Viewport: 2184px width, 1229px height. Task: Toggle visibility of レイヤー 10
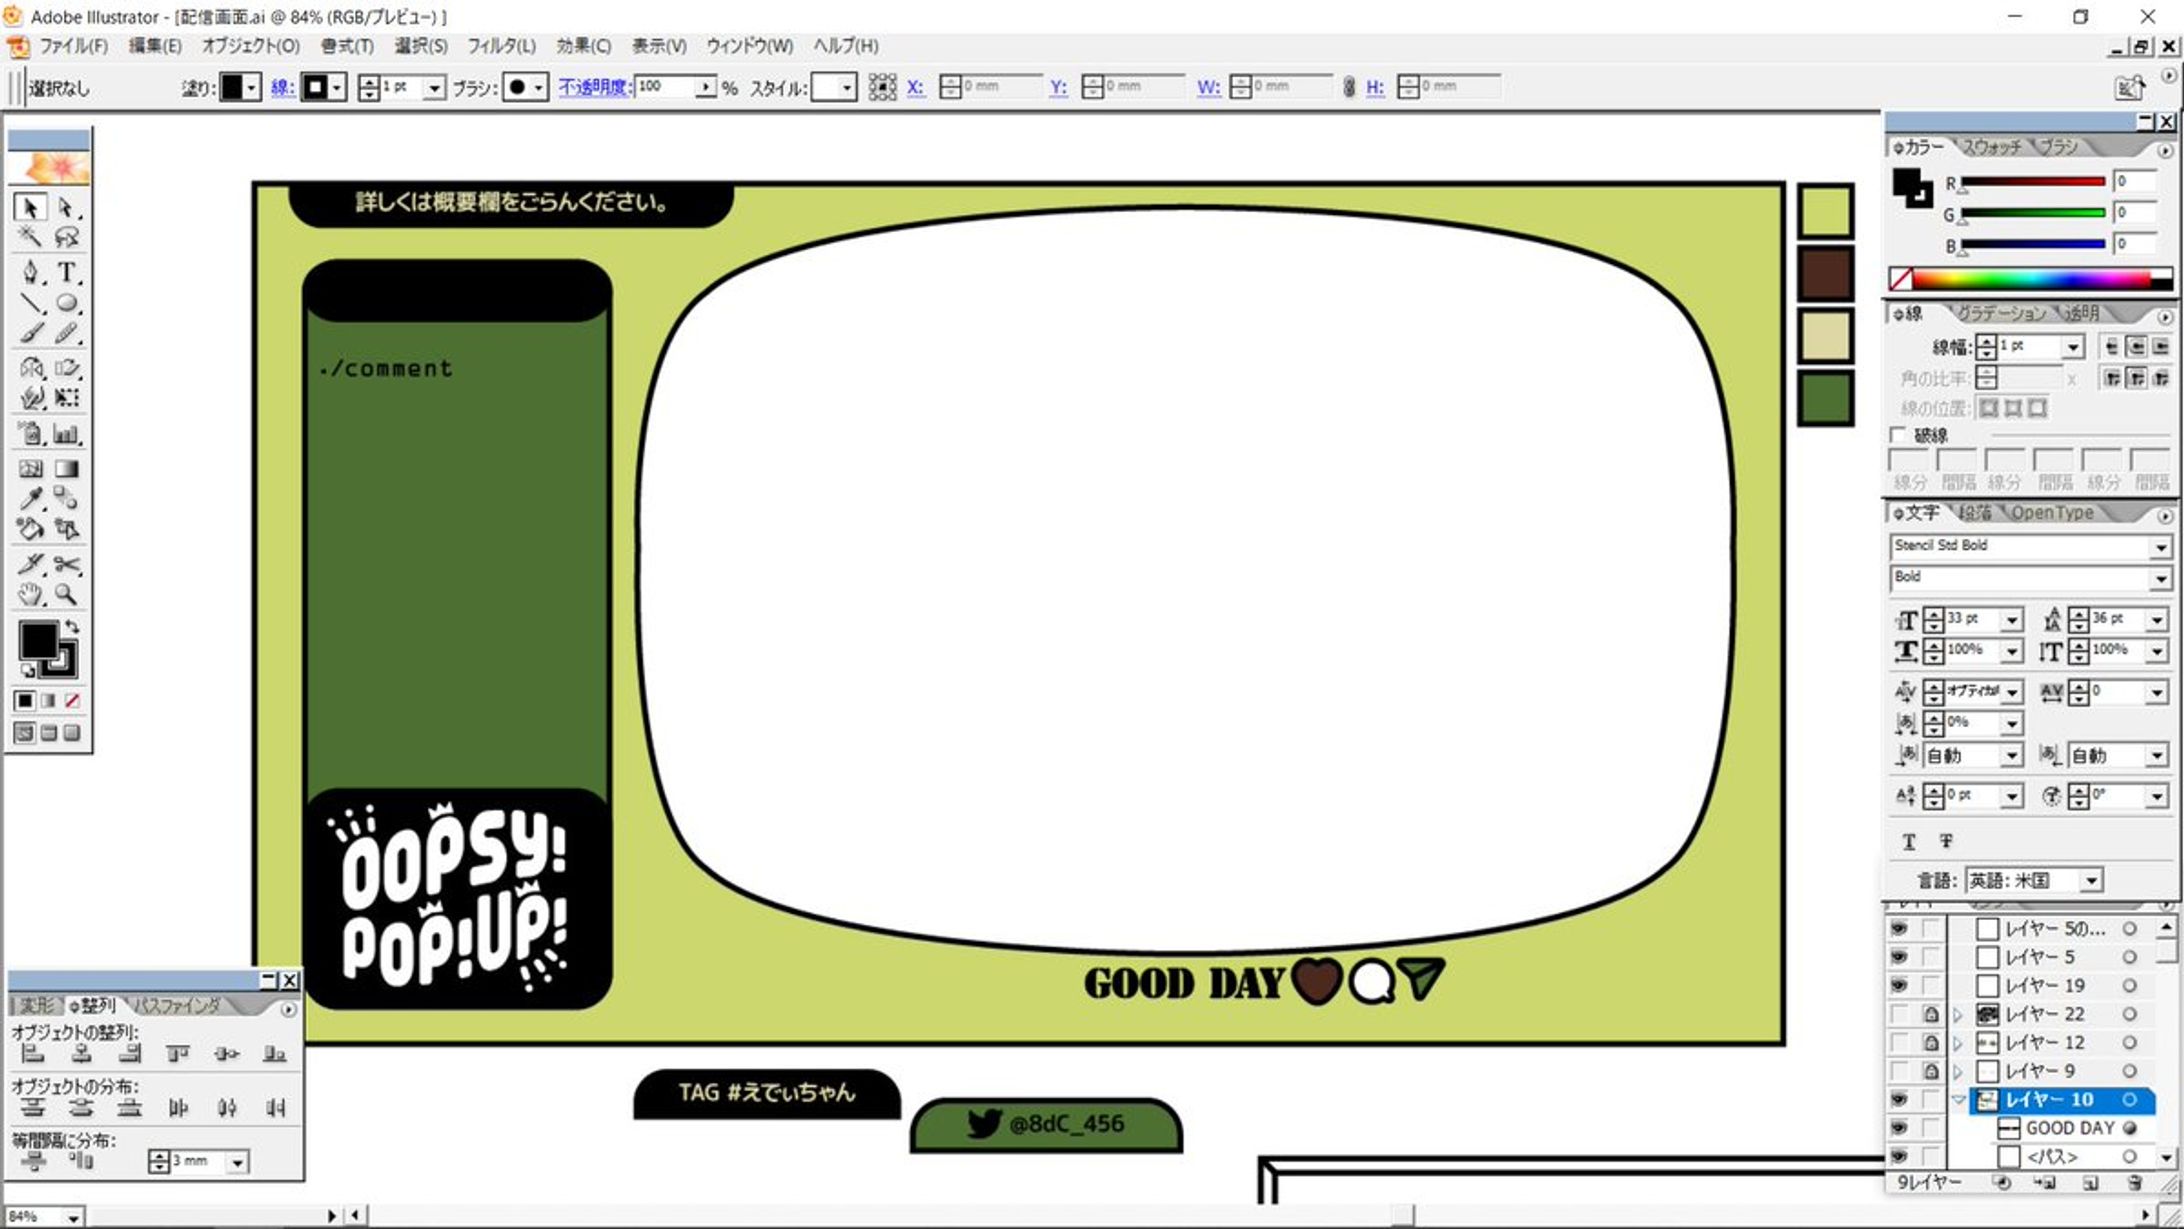[1898, 1099]
